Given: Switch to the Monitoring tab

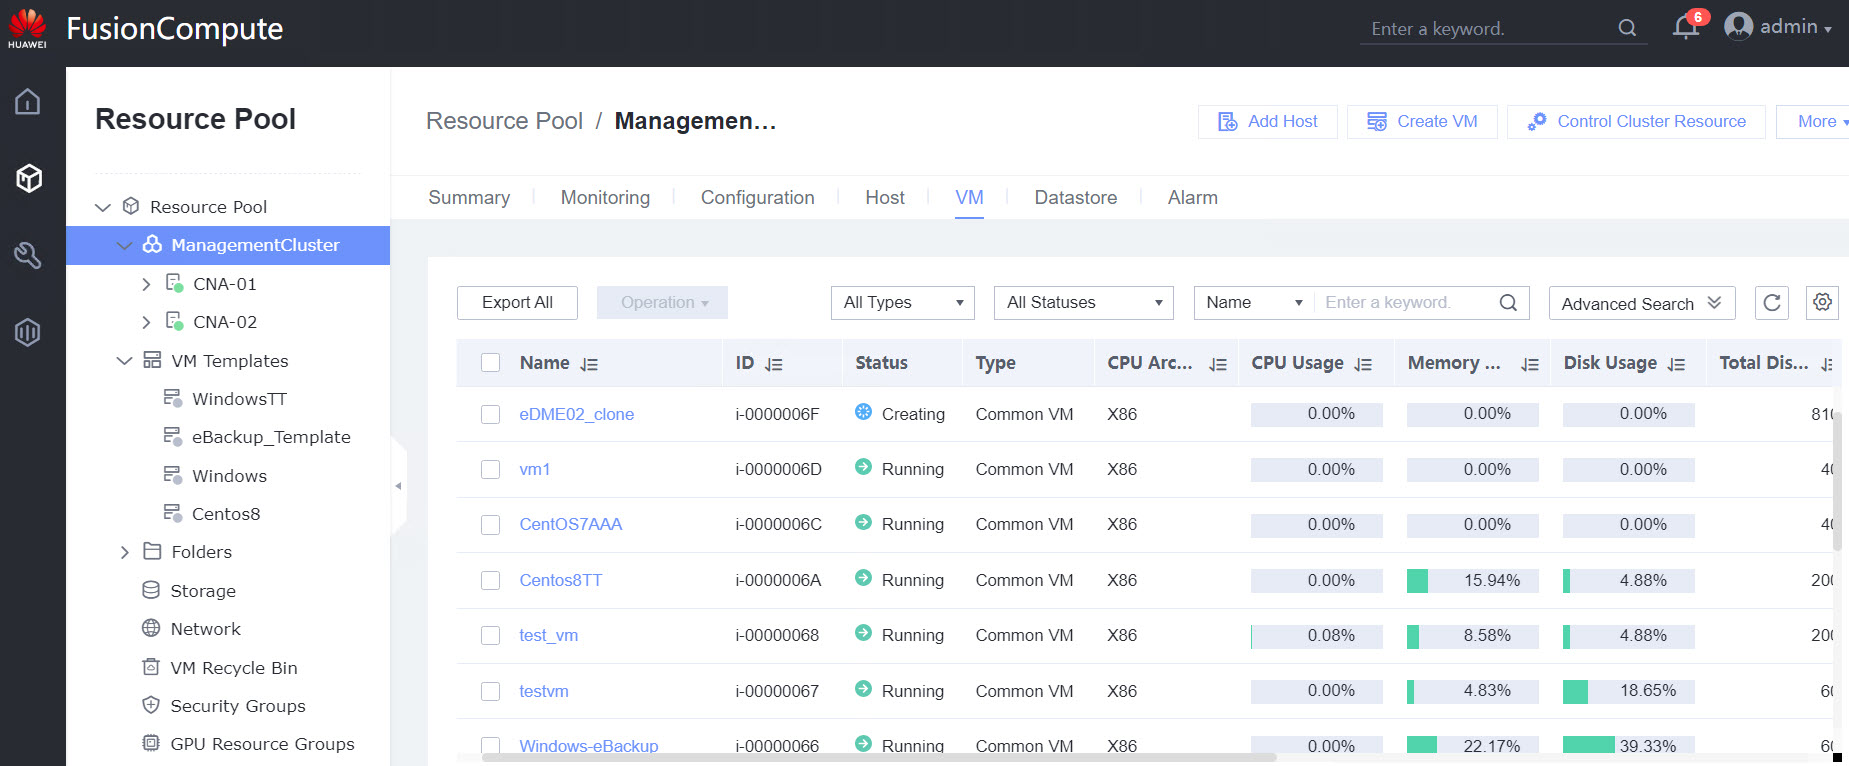Looking at the screenshot, I should tap(605, 198).
